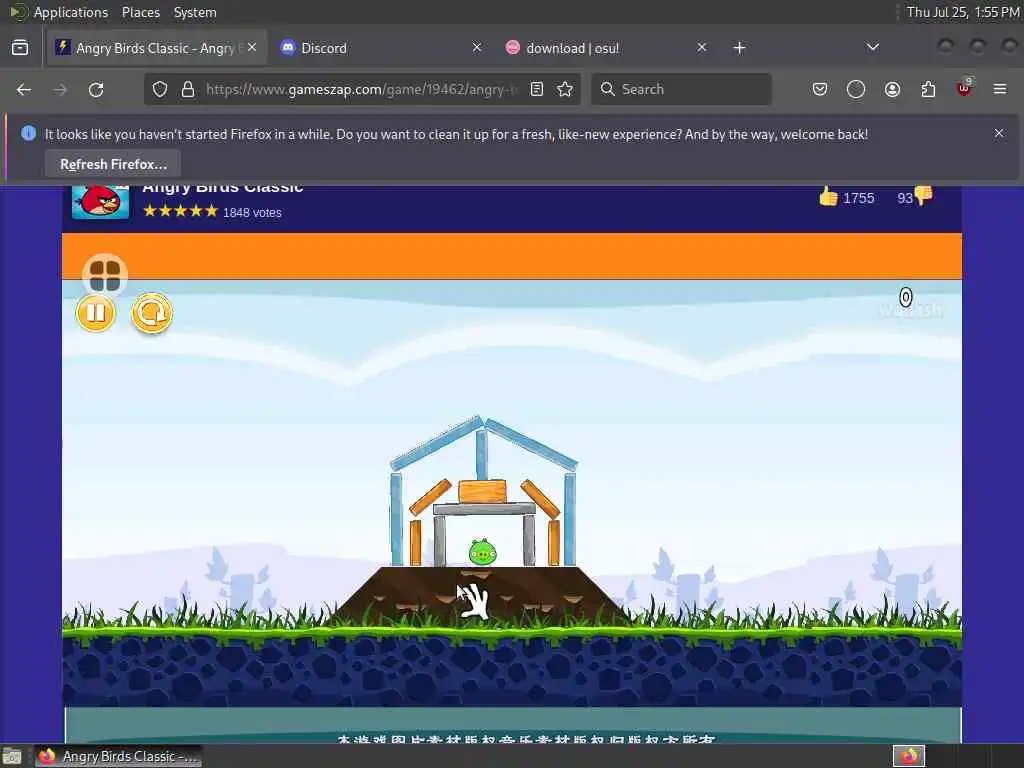Focus the gameszap.com address bar
The image size is (1024, 768).
362,89
